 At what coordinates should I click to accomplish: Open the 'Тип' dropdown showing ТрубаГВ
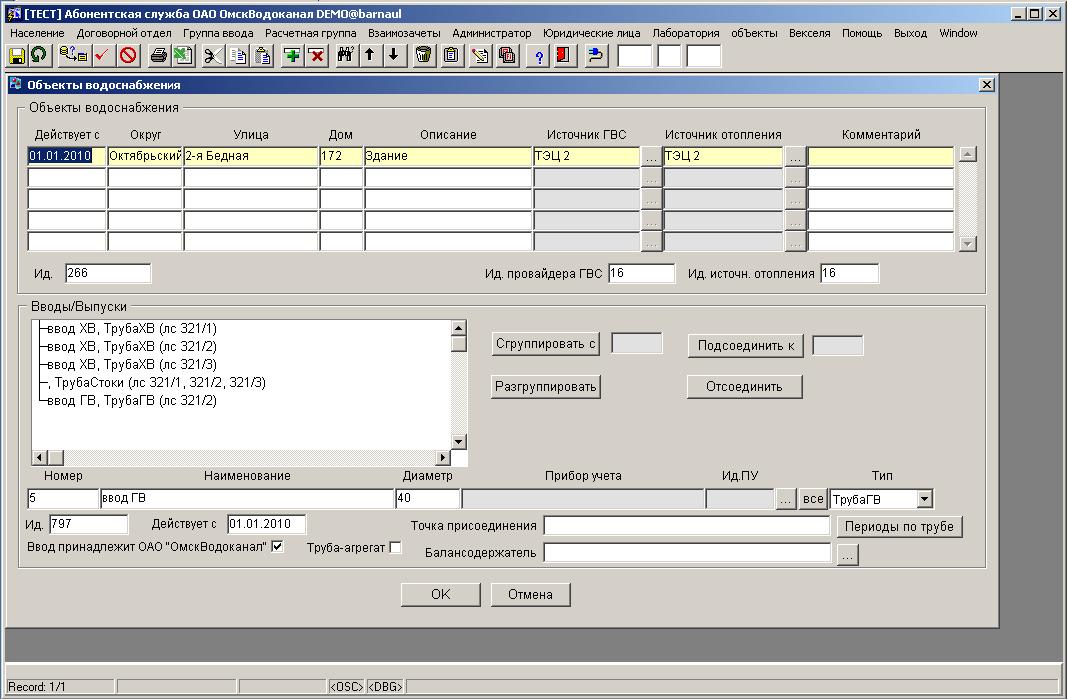click(x=924, y=499)
